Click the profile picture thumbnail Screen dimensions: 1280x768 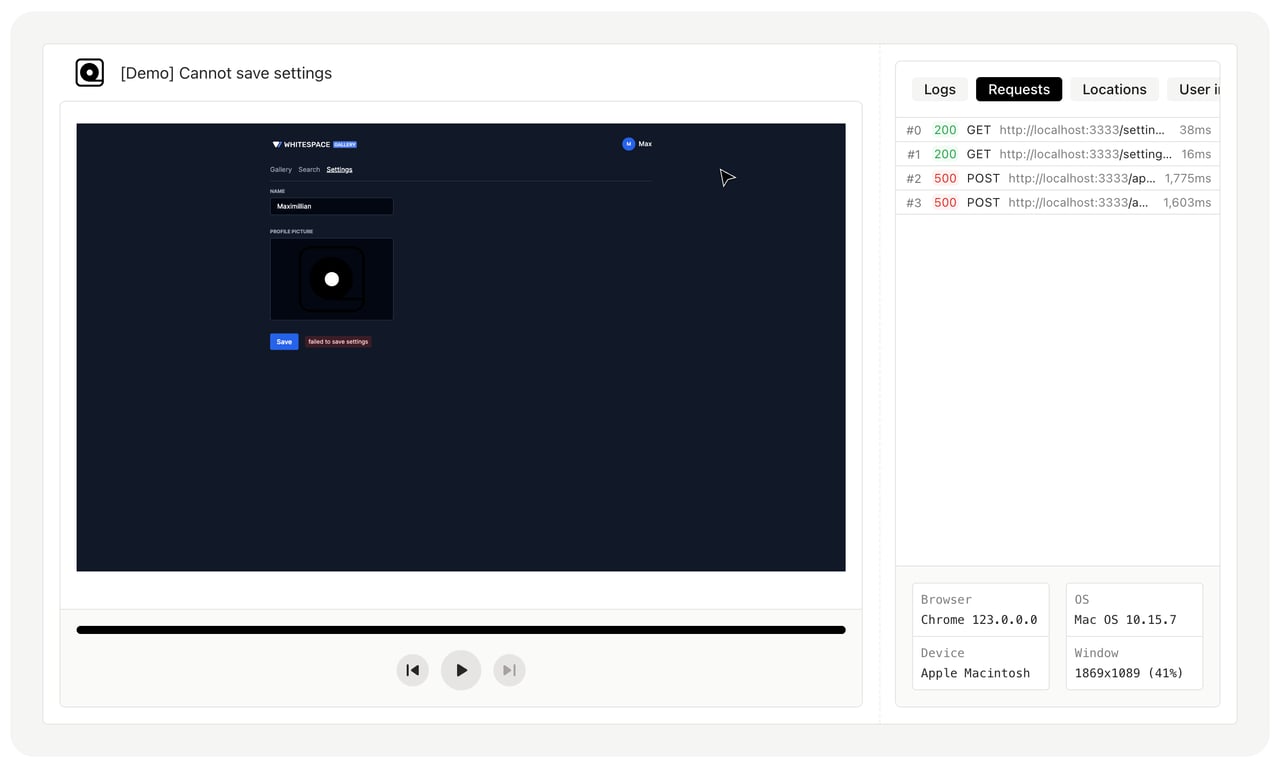(x=331, y=279)
